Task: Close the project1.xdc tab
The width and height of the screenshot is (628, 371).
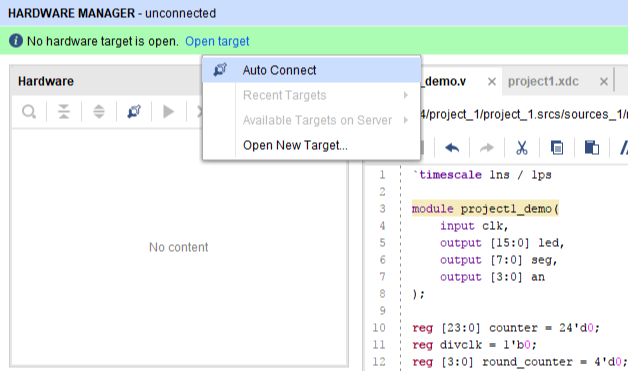Action: pos(604,82)
